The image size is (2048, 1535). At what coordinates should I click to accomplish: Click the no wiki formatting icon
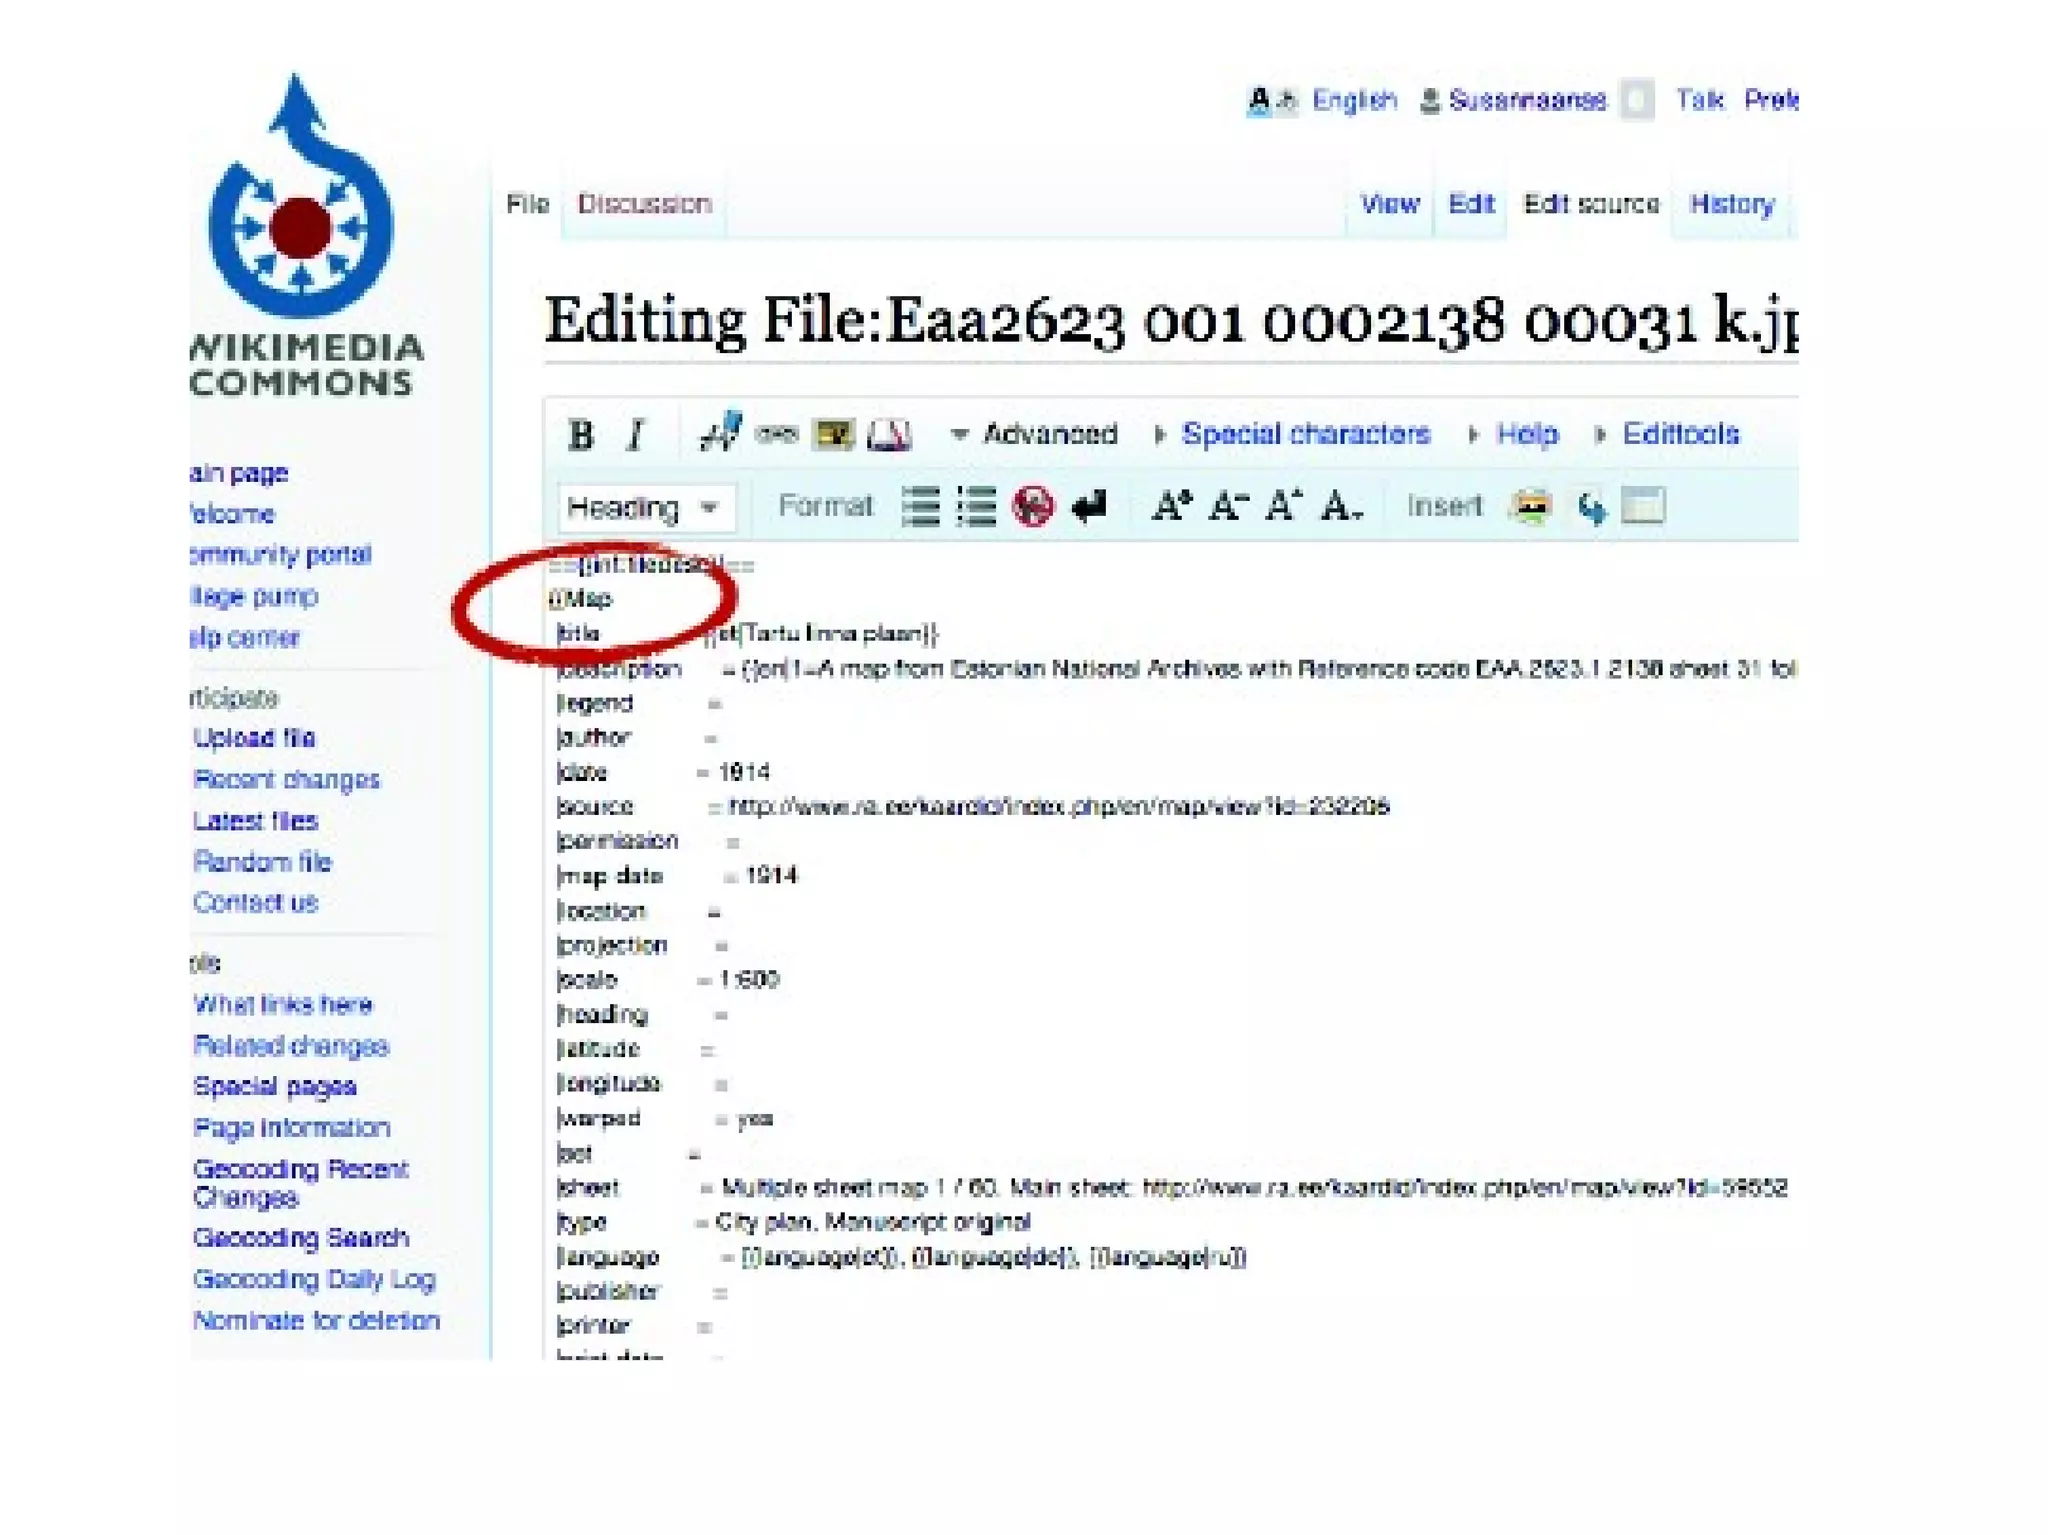click(1033, 506)
